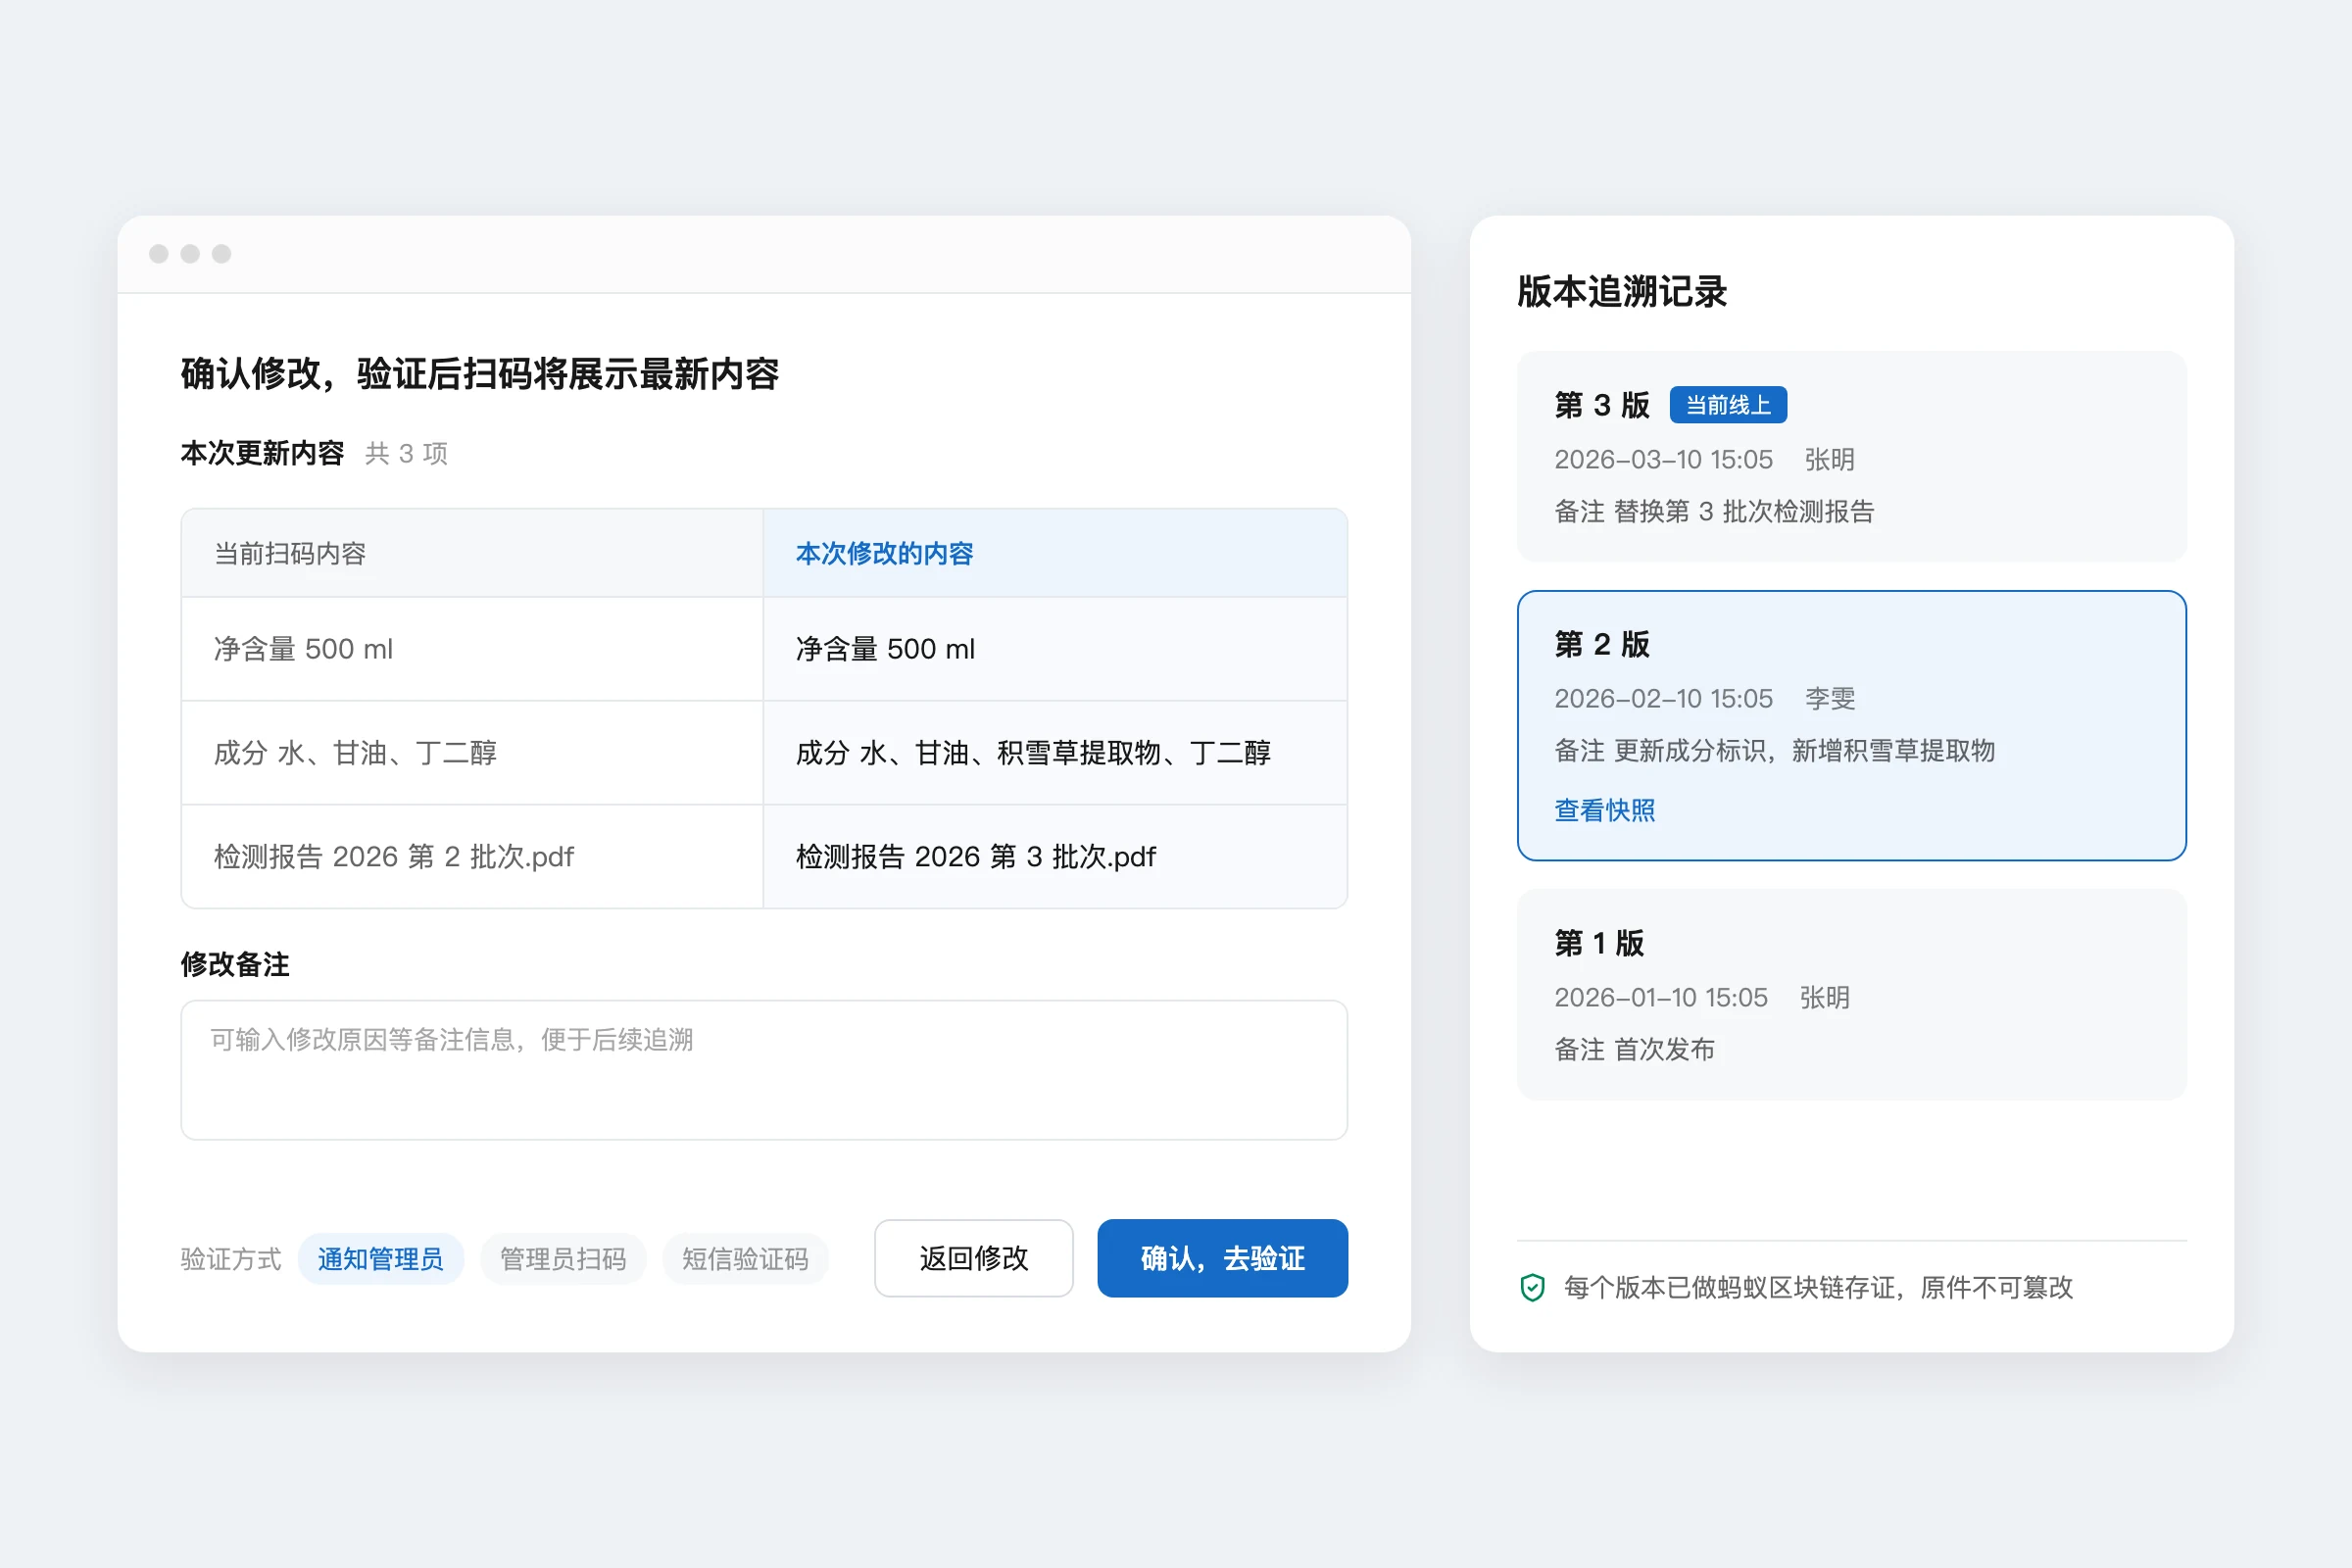Click timestamp 2026-03-10 15:05
The width and height of the screenshot is (2352, 1568).
point(1663,460)
